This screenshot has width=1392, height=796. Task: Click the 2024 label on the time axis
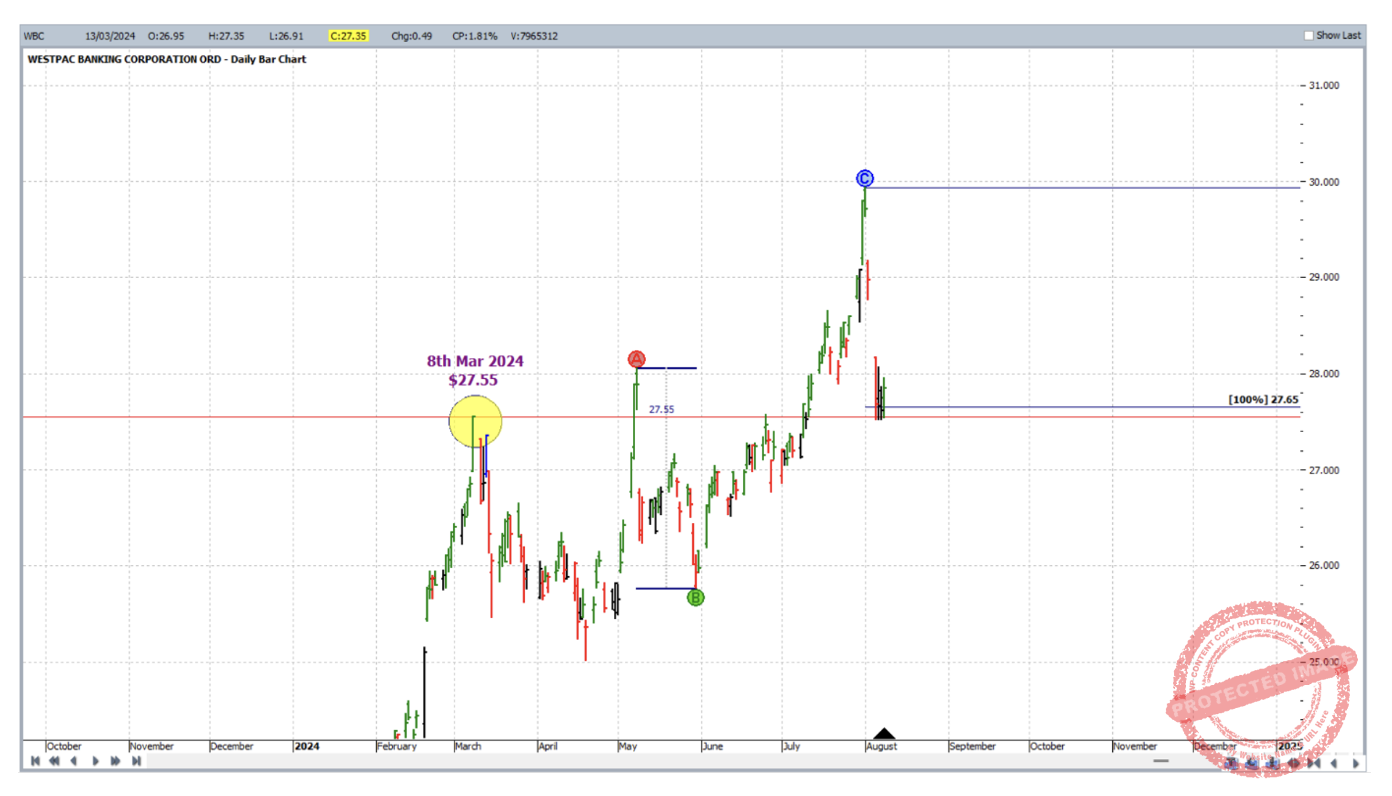pyautogui.click(x=306, y=747)
